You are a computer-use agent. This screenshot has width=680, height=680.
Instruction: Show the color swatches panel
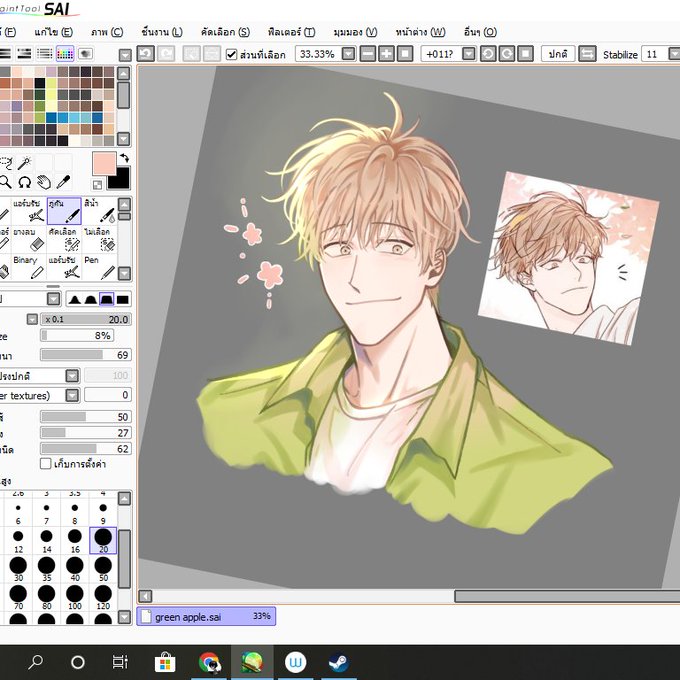65,54
